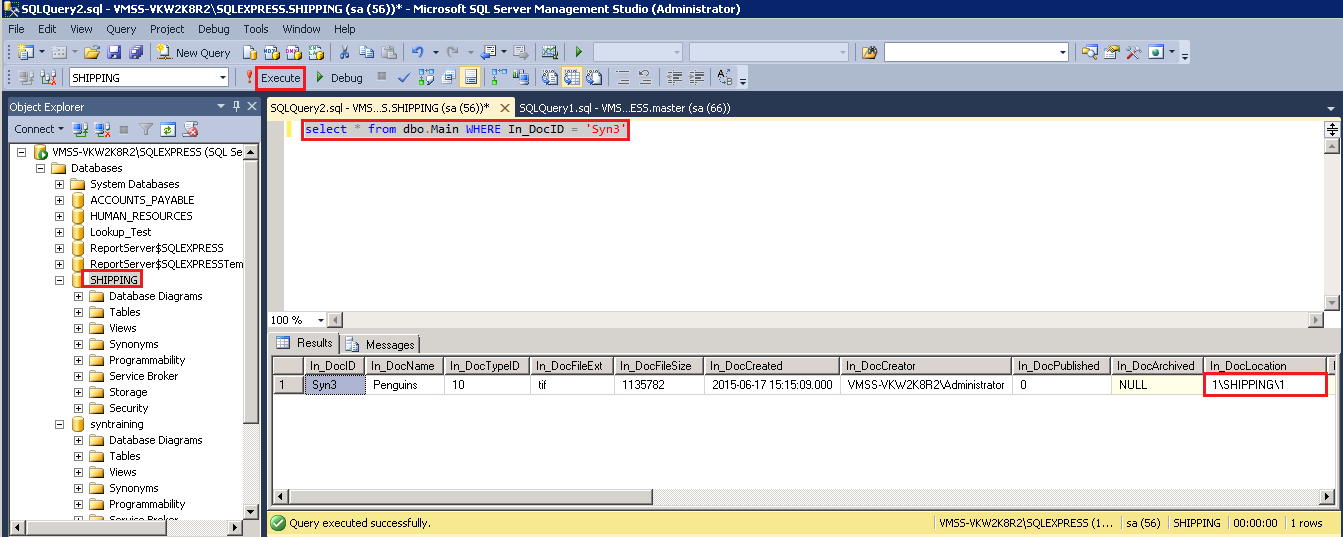The width and height of the screenshot is (1343, 537).
Task: Collapse the SHIPPING database node
Action: point(60,280)
